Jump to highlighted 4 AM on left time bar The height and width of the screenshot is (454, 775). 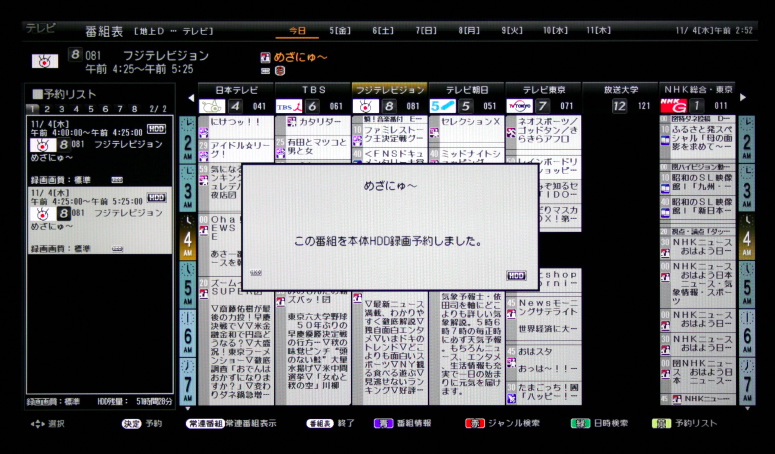[x=187, y=237]
